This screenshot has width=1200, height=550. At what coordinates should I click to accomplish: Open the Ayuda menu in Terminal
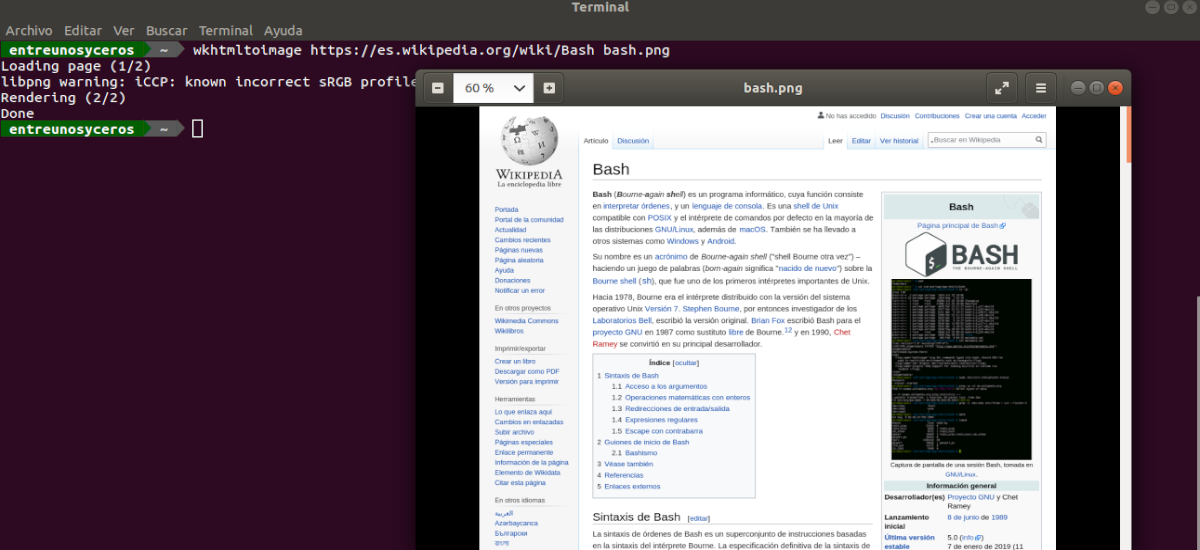click(284, 31)
